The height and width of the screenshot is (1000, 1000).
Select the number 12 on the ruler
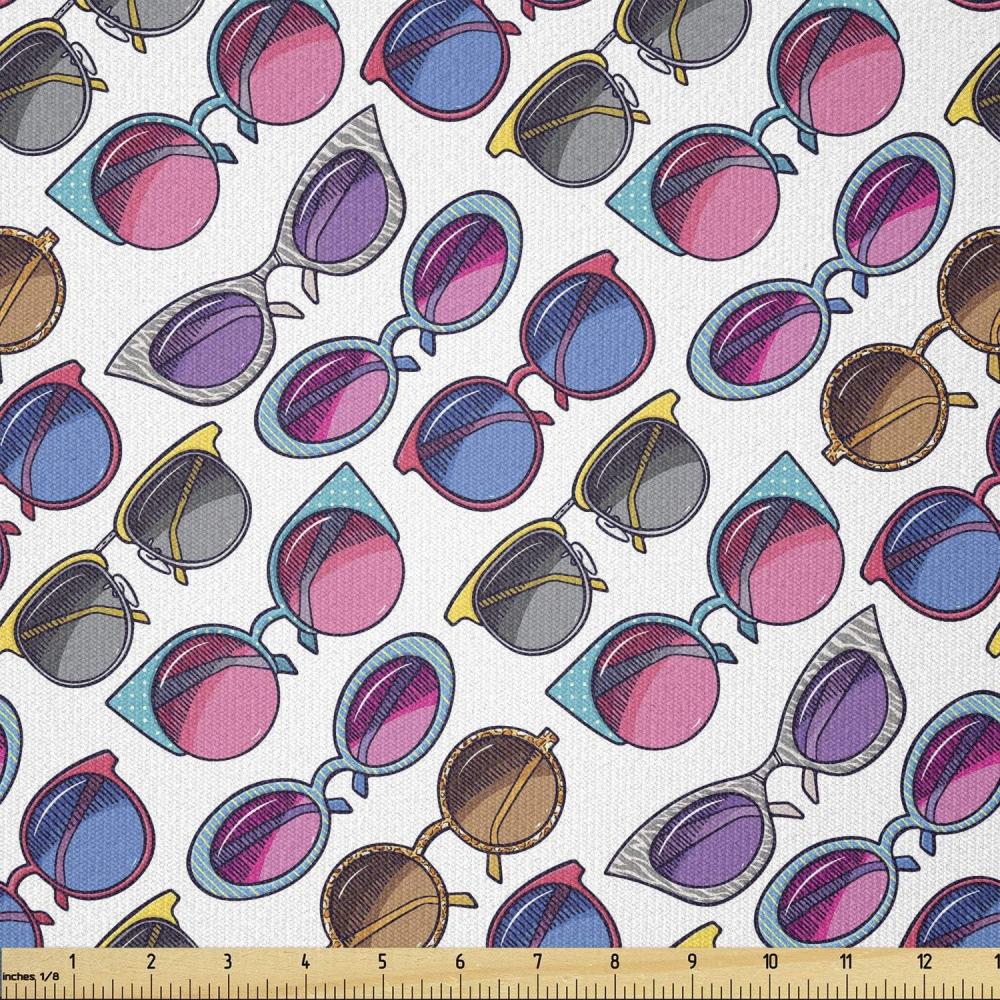click(925, 961)
